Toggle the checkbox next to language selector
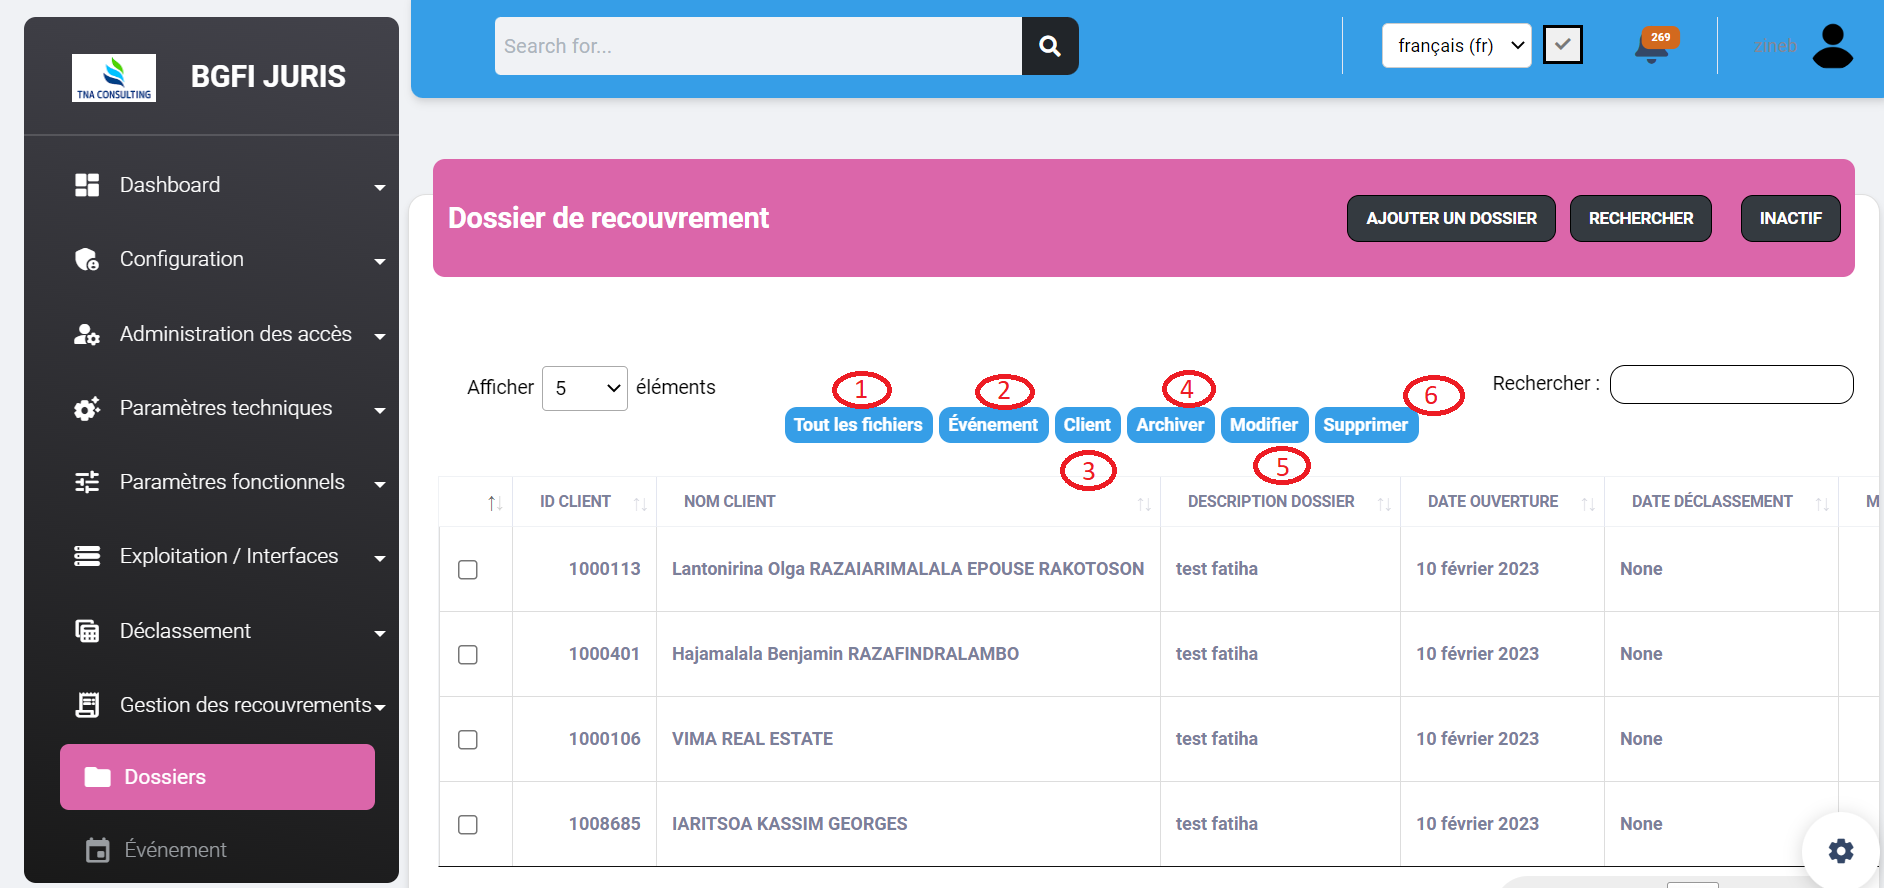This screenshot has width=1884, height=888. 1562,45
